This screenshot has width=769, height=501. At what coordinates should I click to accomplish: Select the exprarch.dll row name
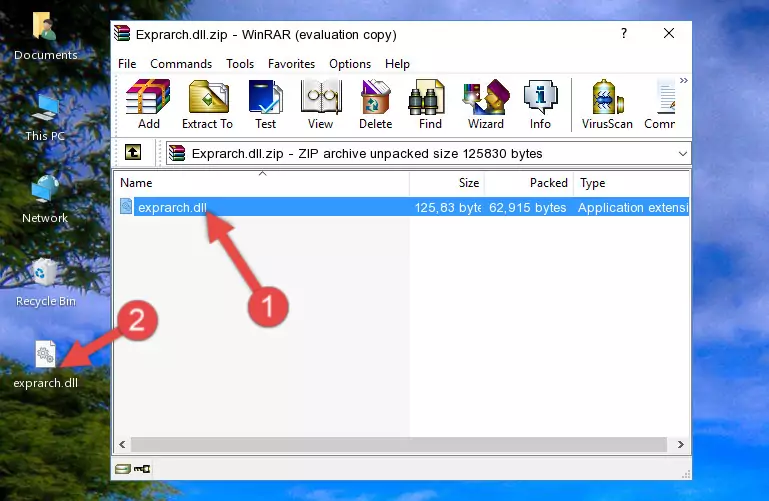point(173,207)
